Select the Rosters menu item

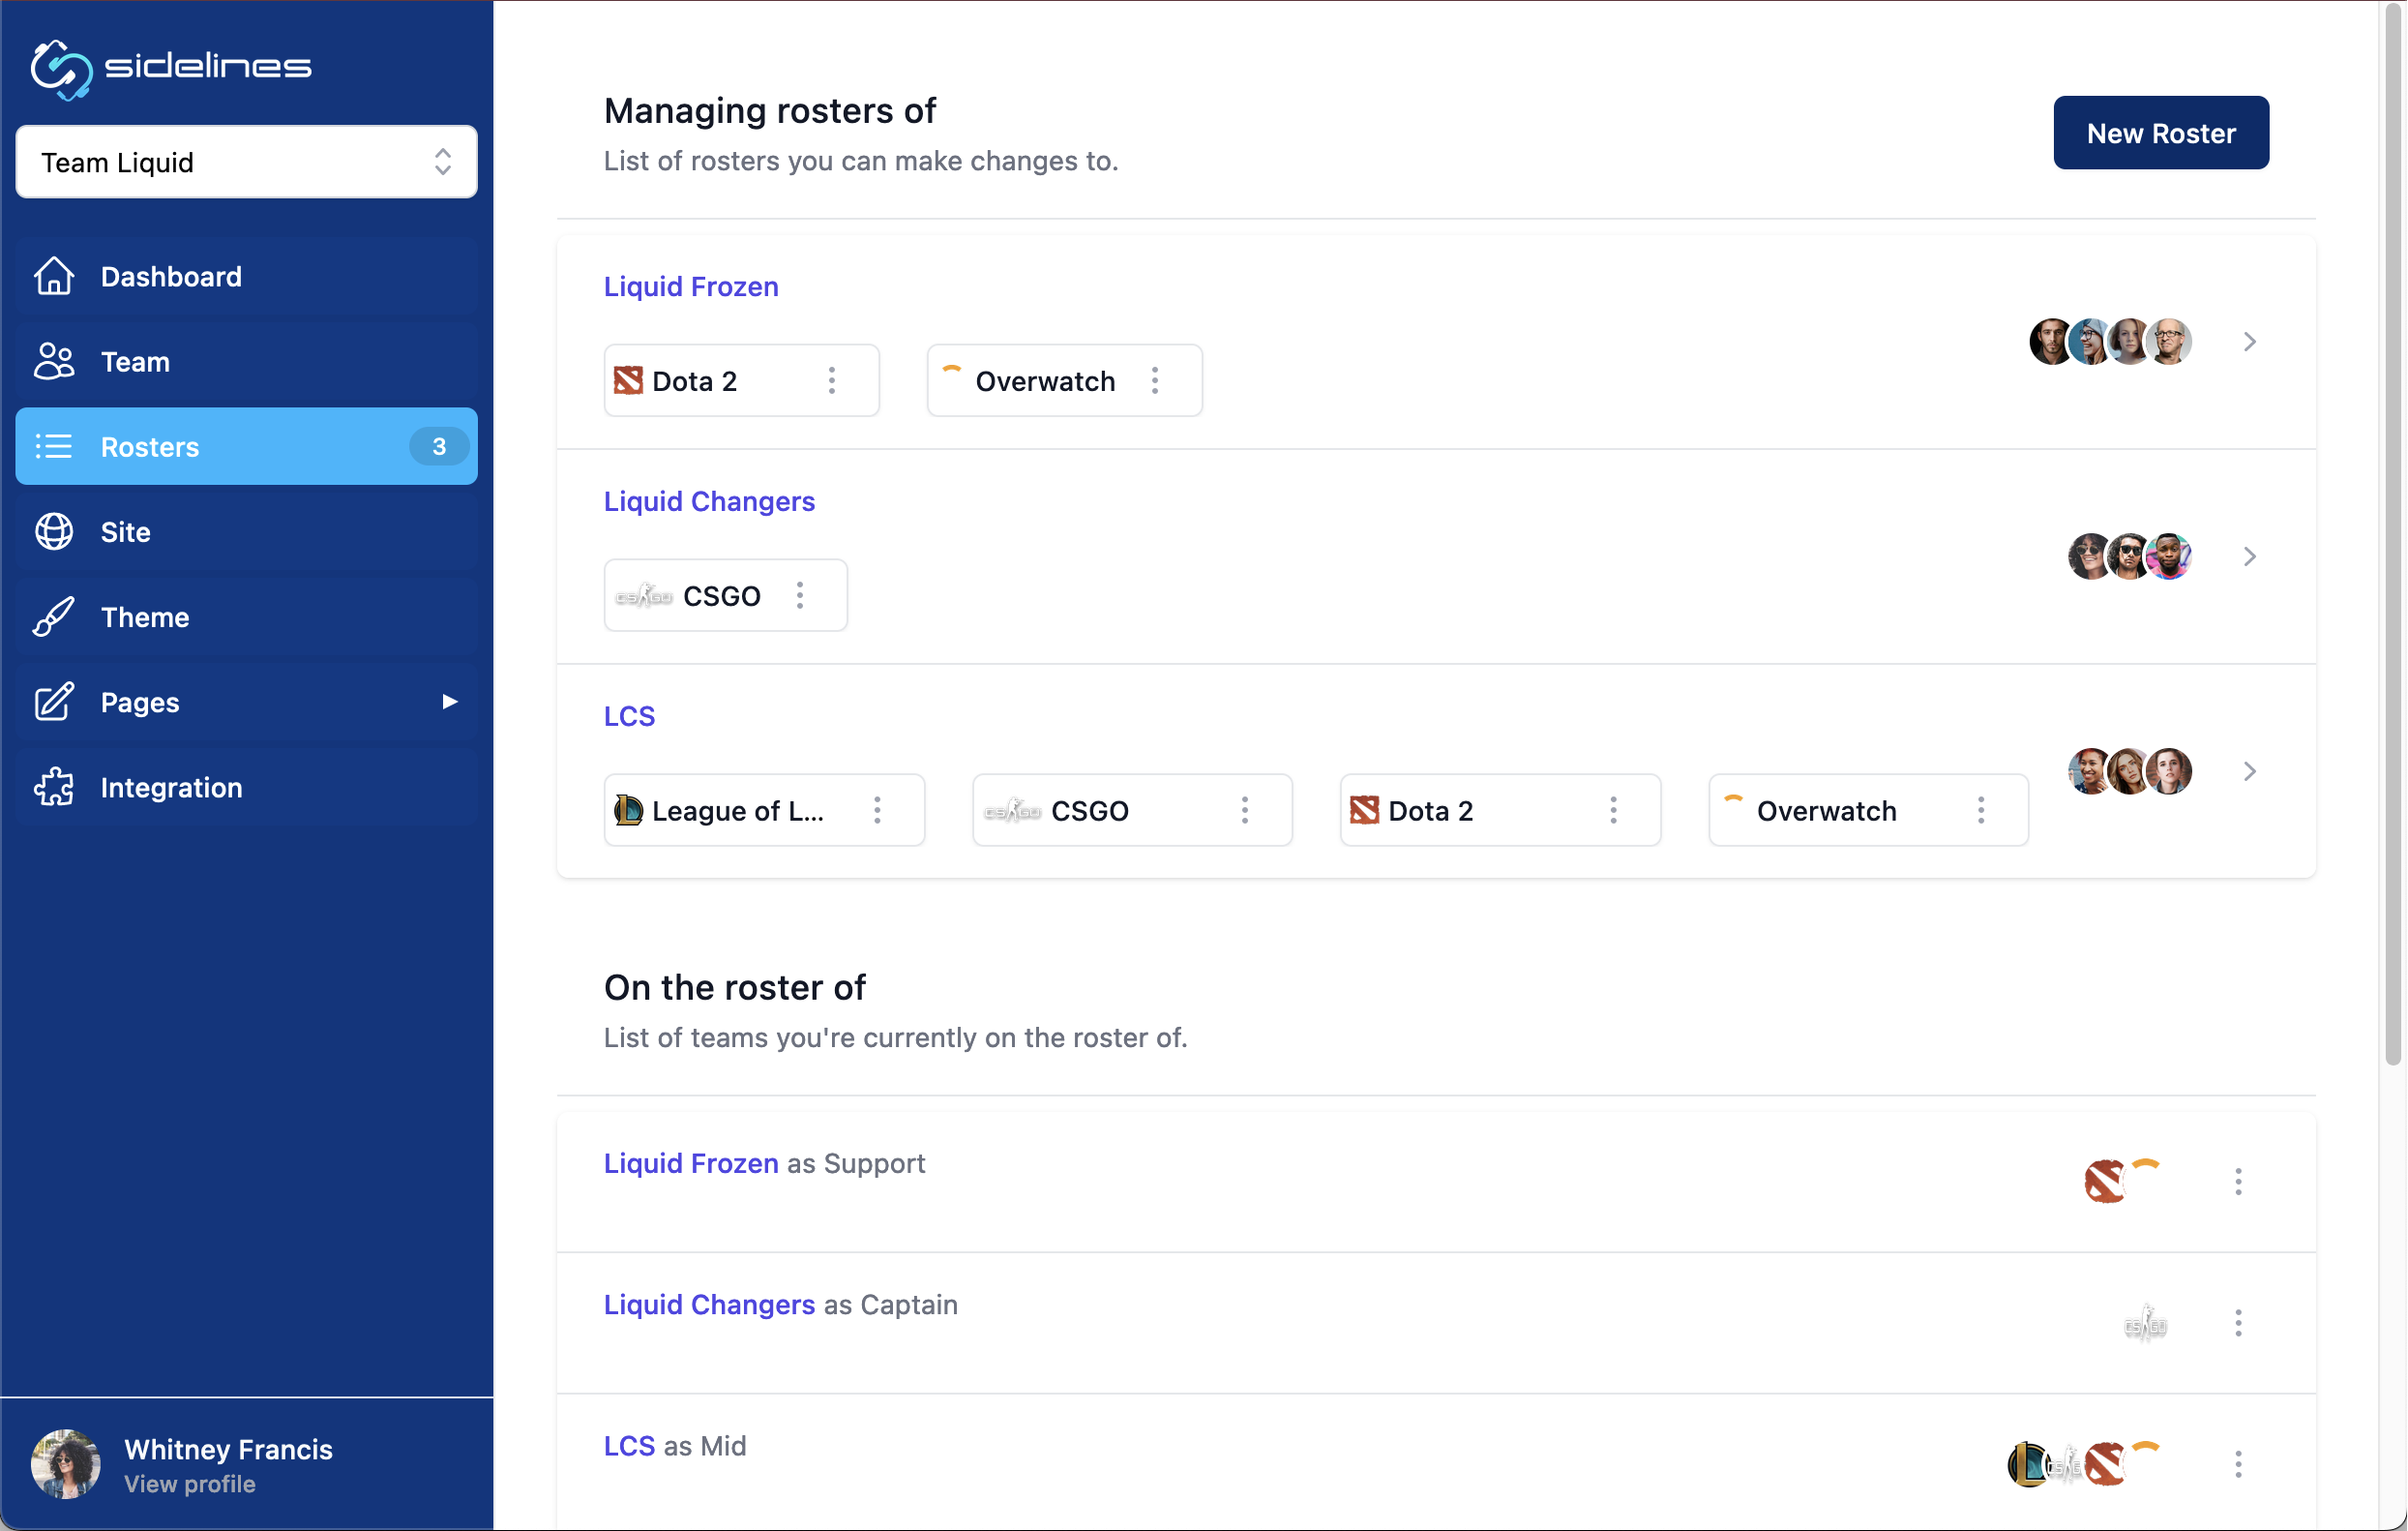[x=246, y=447]
